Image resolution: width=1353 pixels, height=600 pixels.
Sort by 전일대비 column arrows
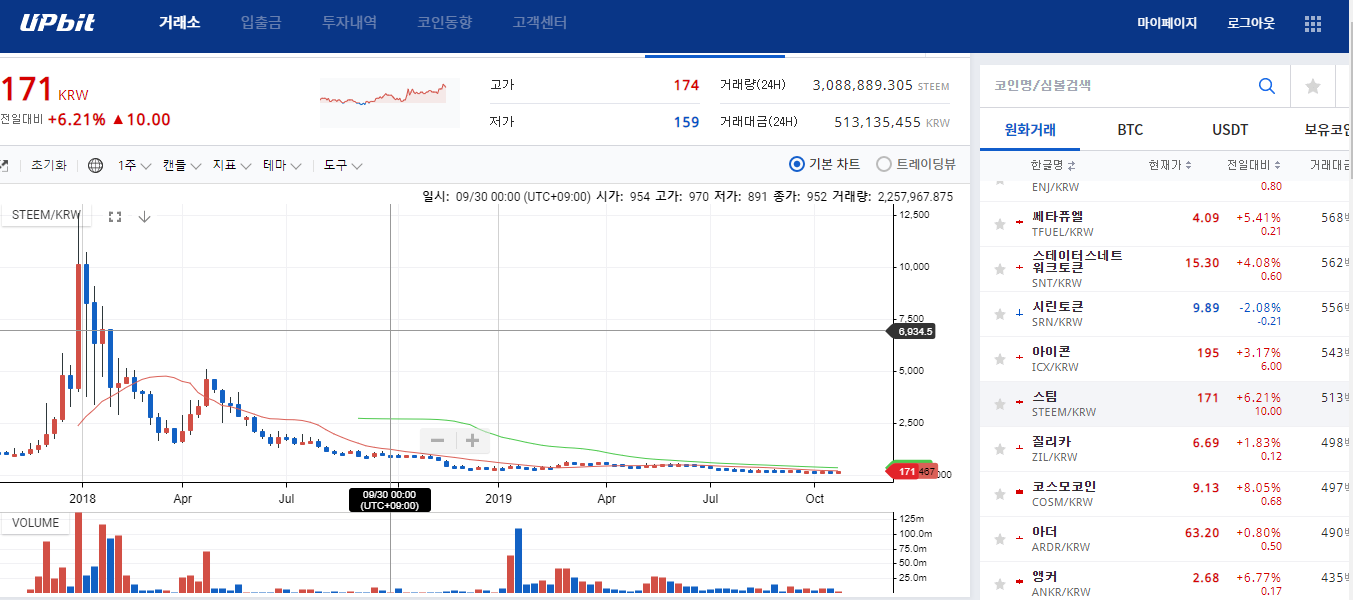[1276, 165]
